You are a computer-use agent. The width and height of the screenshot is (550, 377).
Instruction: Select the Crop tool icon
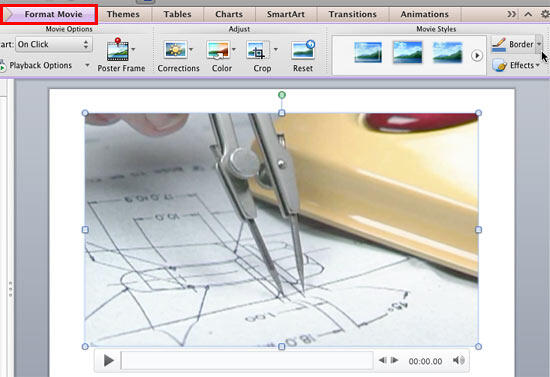tap(258, 50)
